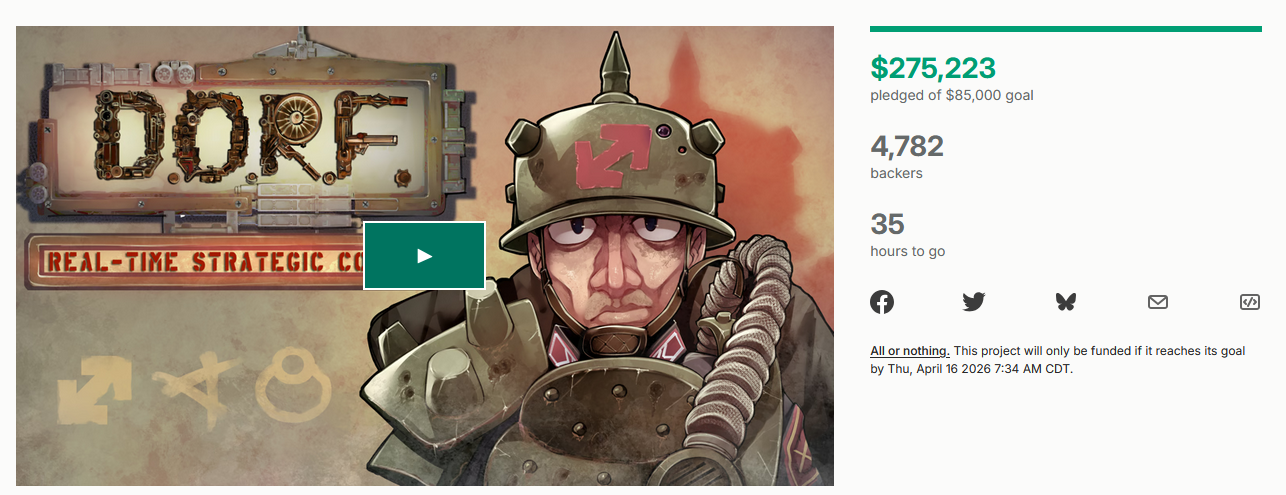Image resolution: width=1286 pixels, height=495 pixels.
Task: Share the project on Facebook
Action: [882, 301]
